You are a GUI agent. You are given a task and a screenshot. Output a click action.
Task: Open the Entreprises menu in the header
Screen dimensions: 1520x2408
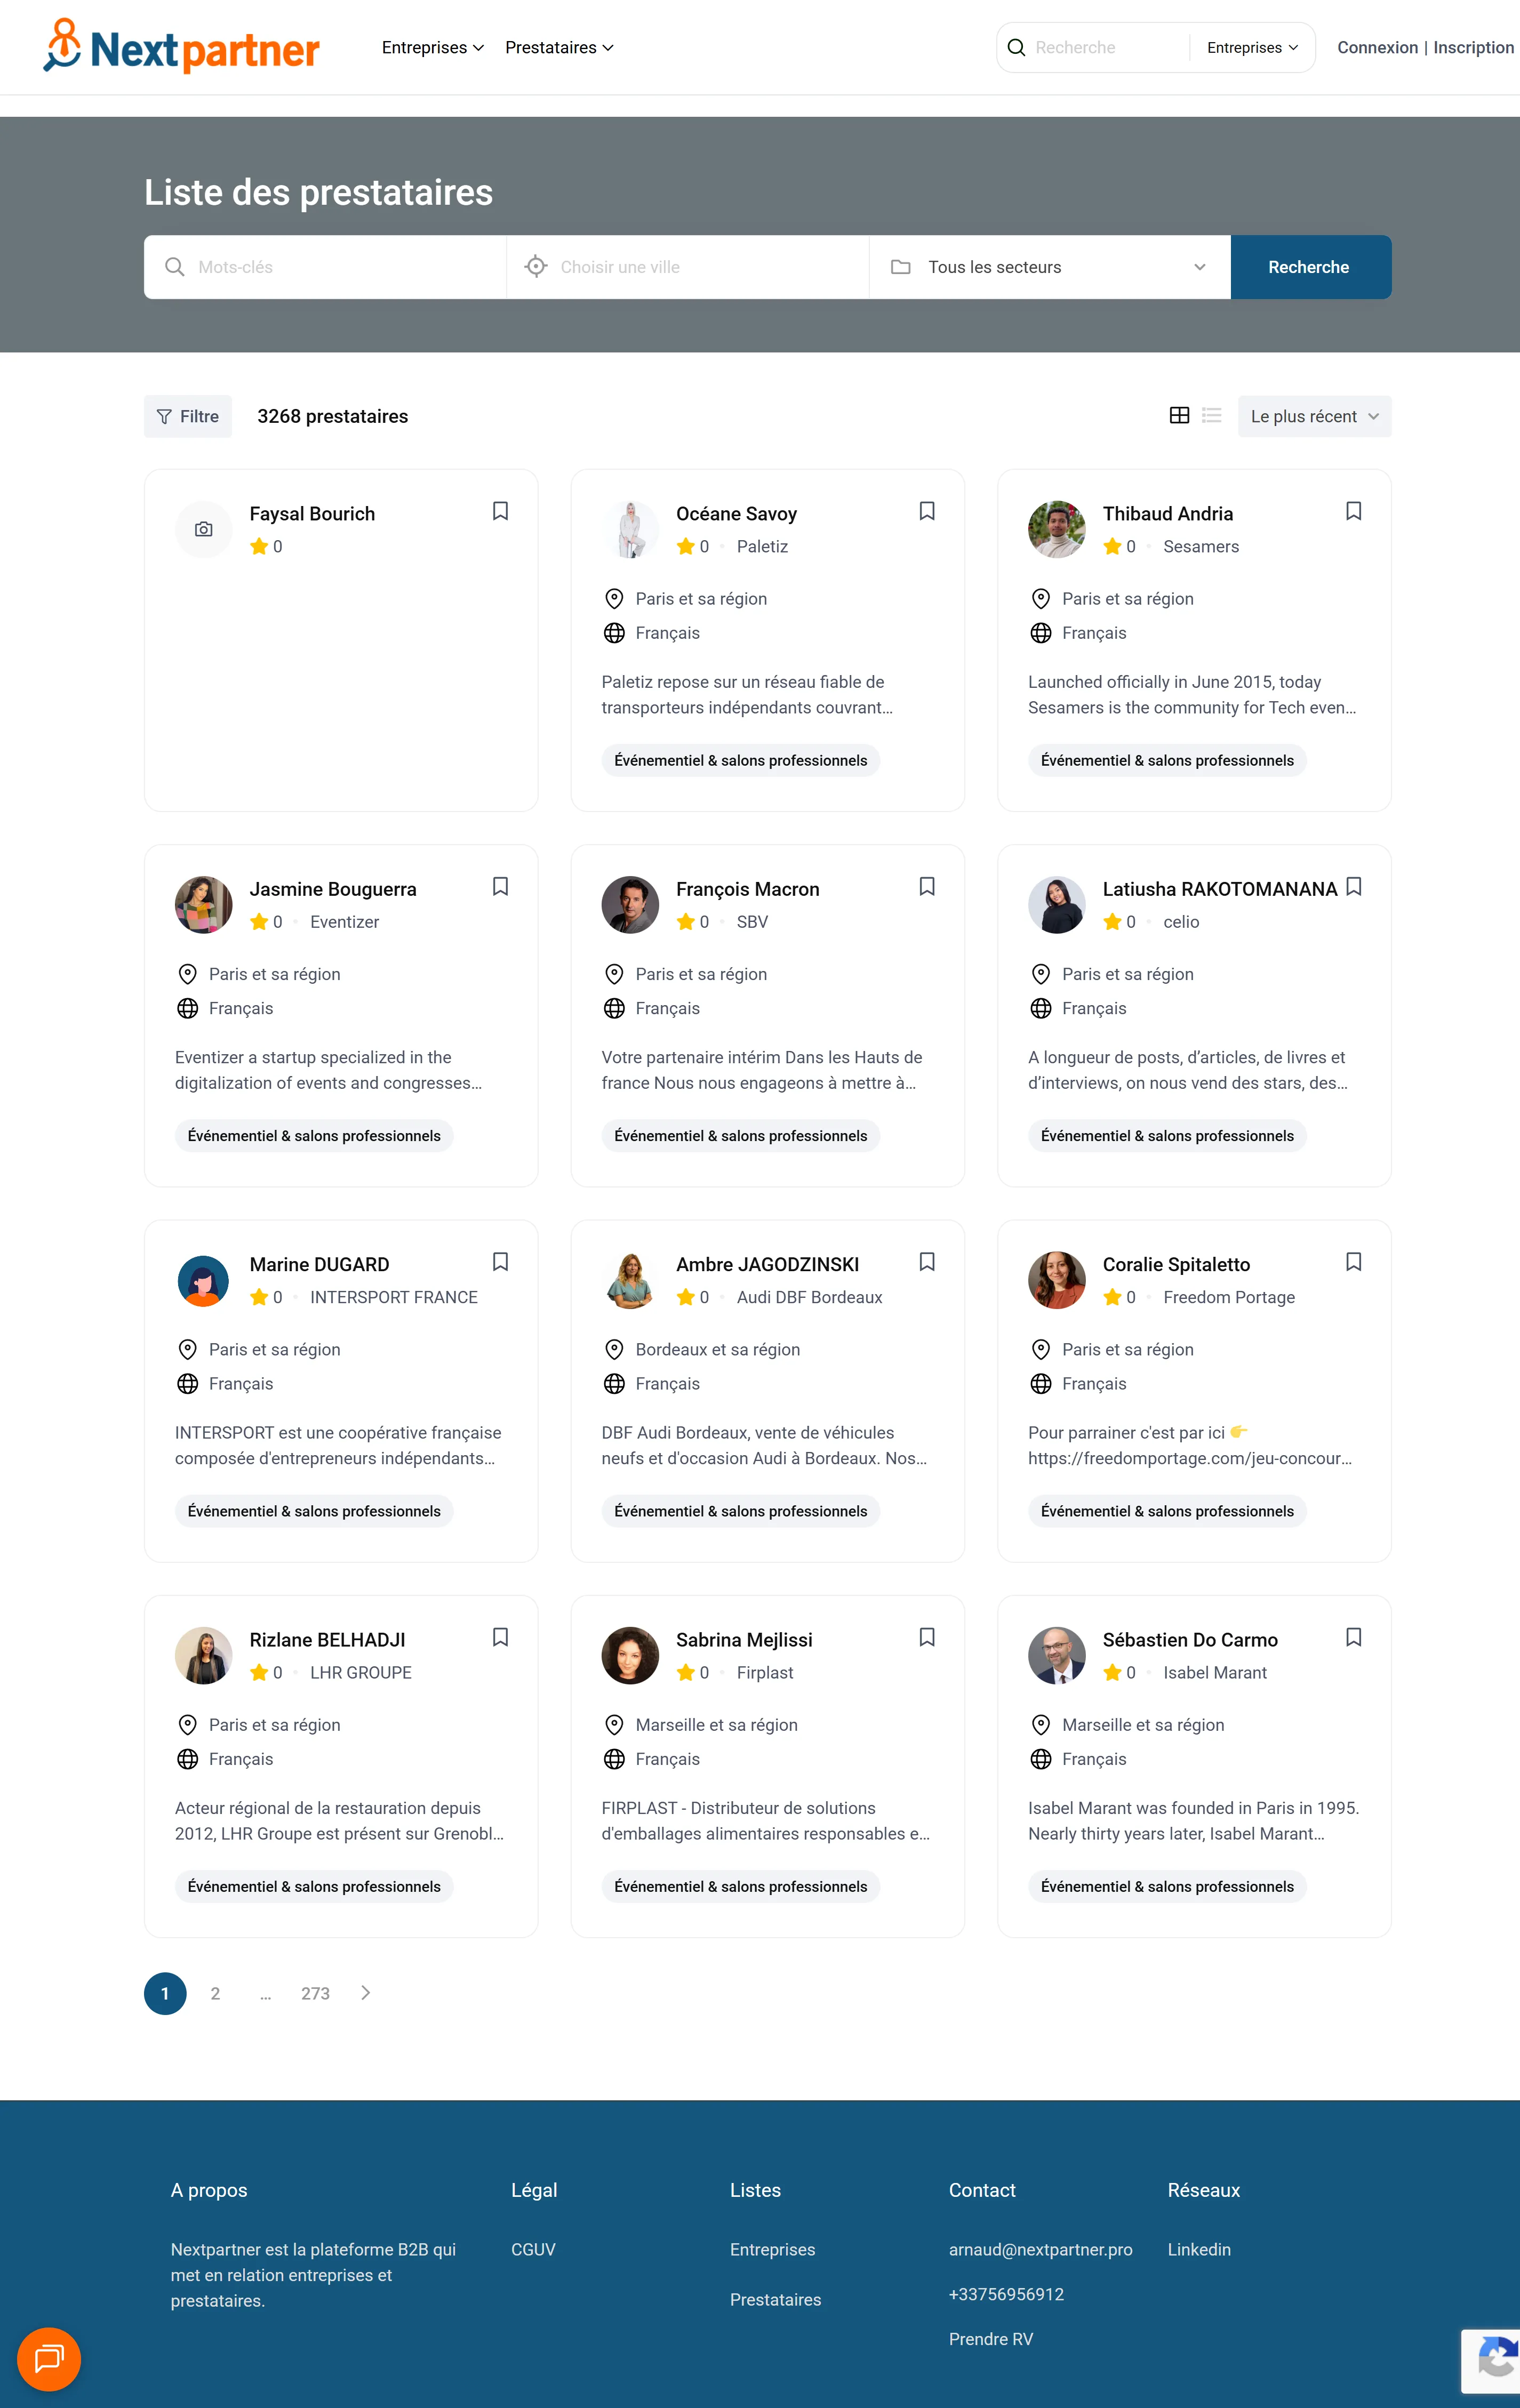[x=432, y=47]
